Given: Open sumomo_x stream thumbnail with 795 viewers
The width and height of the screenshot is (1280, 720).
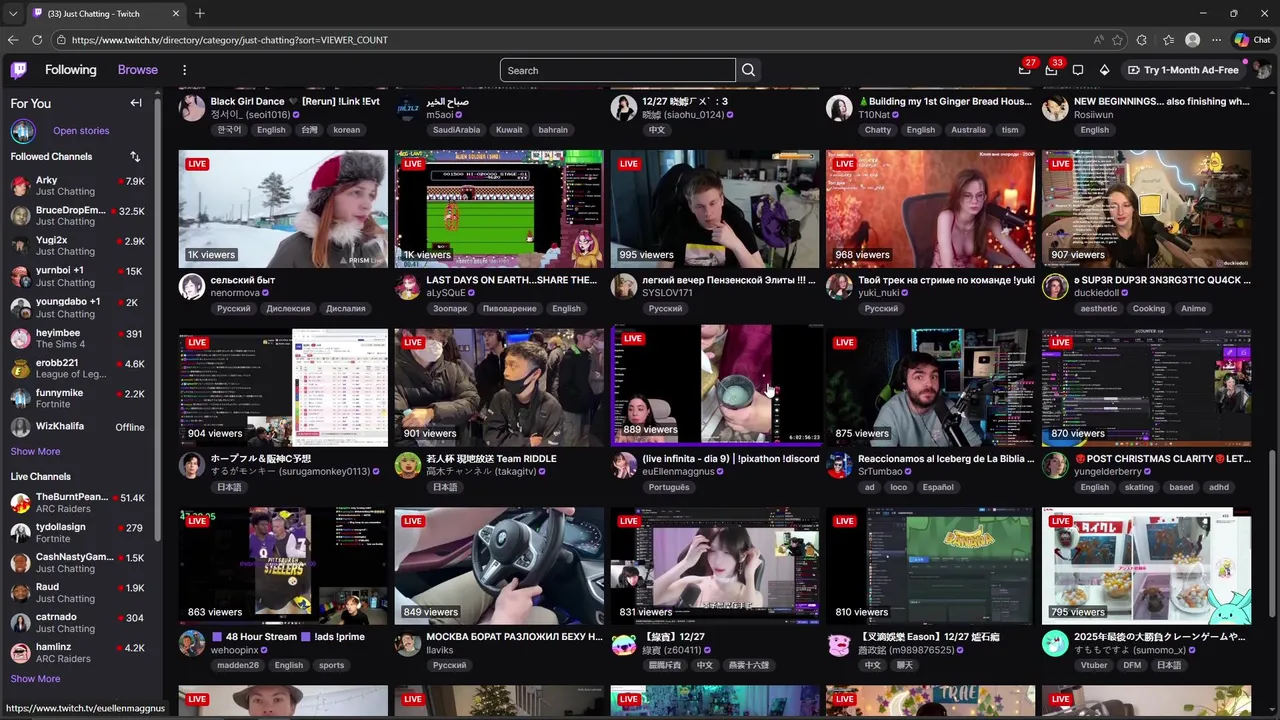Looking at the screenshot, I should click(x=1146, y=566).
